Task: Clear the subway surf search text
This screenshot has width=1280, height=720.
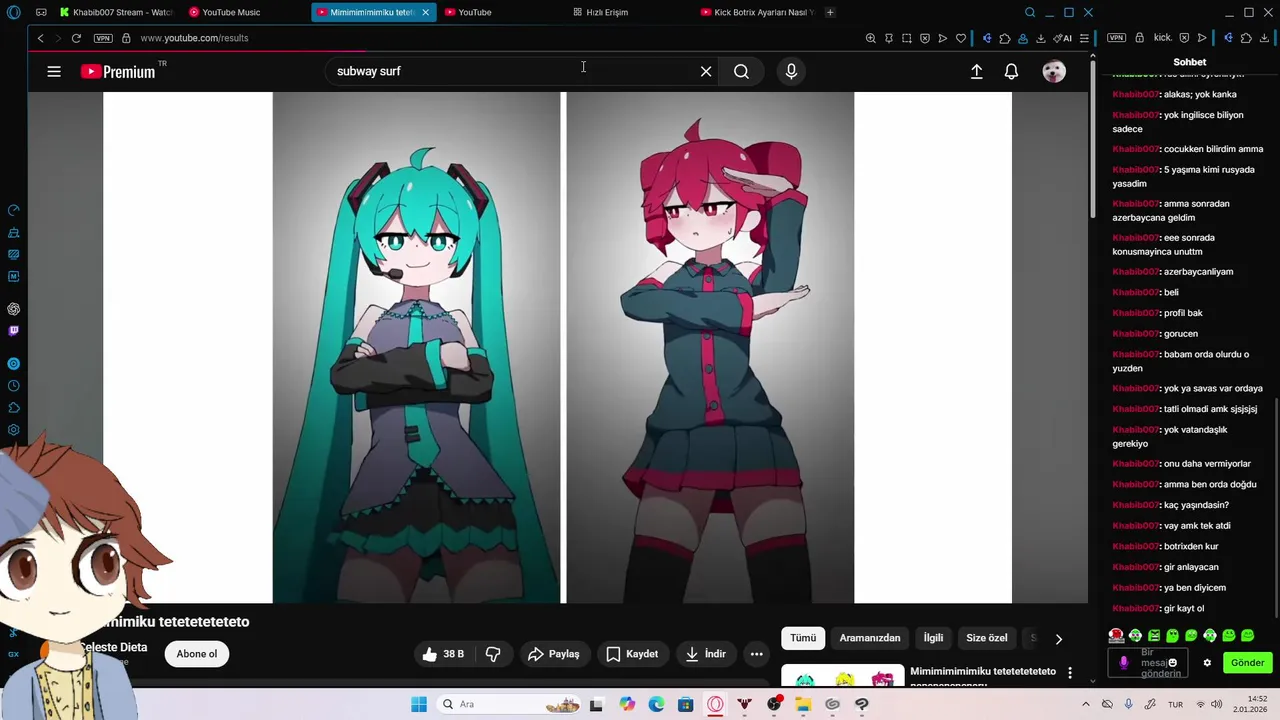Action: [x=706, y=71]
